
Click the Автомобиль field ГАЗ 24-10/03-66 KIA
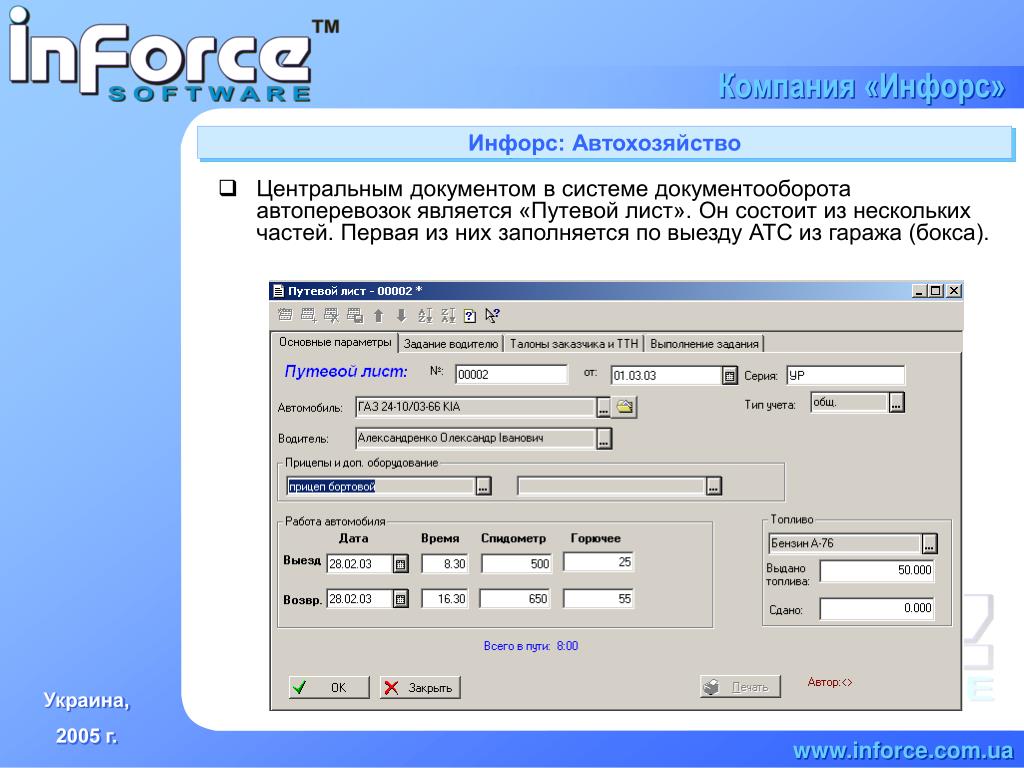pyautogui.click(x=475, y=407)
